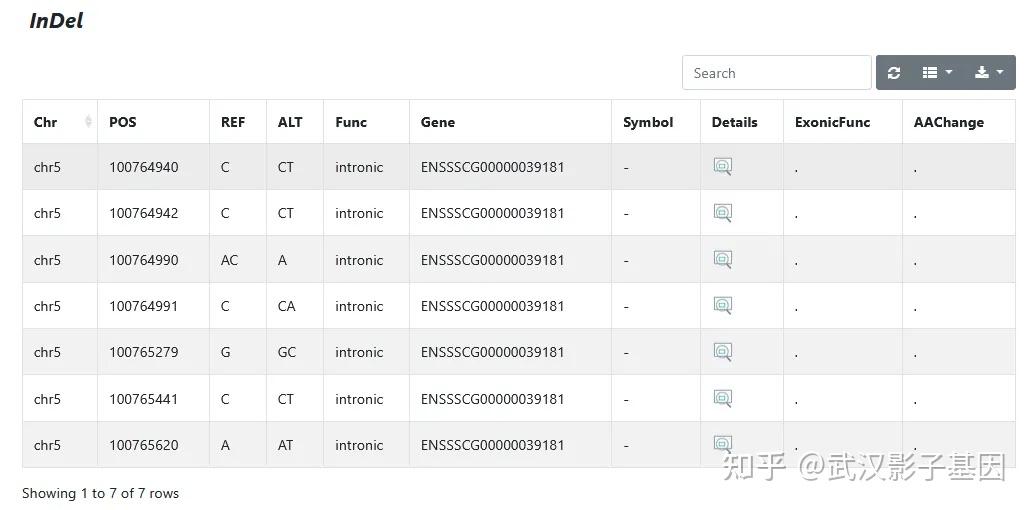Open details icon for POS 100765279
This screenshot has height=510, width=1033.
click(x=723, y=352)
